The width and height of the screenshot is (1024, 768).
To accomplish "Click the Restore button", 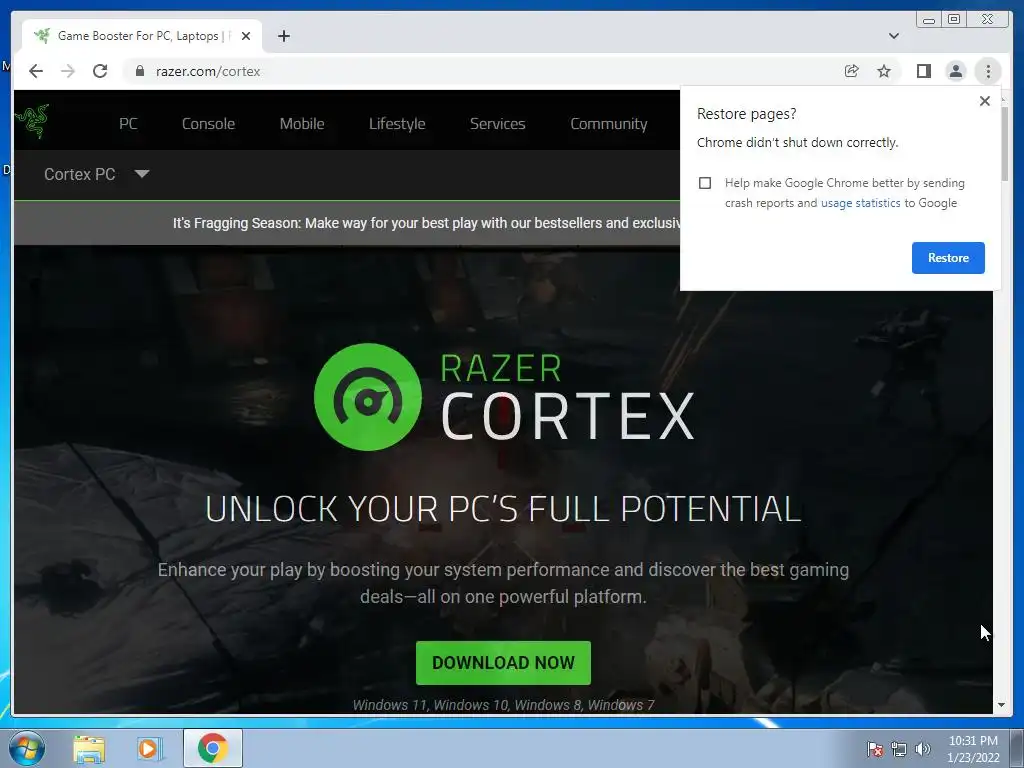I will point(948,258).
